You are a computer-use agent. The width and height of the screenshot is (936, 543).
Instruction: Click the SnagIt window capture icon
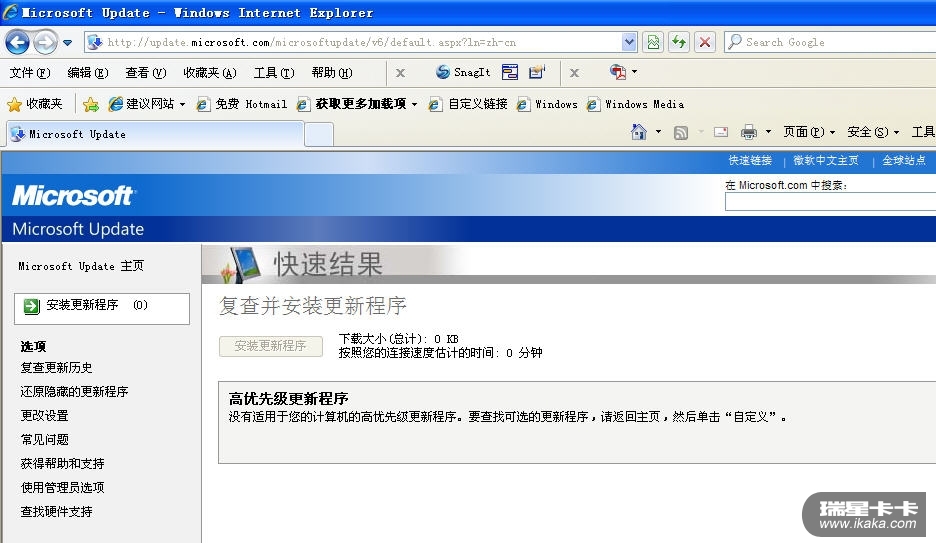pyautogui.click(x=510, y=72)
